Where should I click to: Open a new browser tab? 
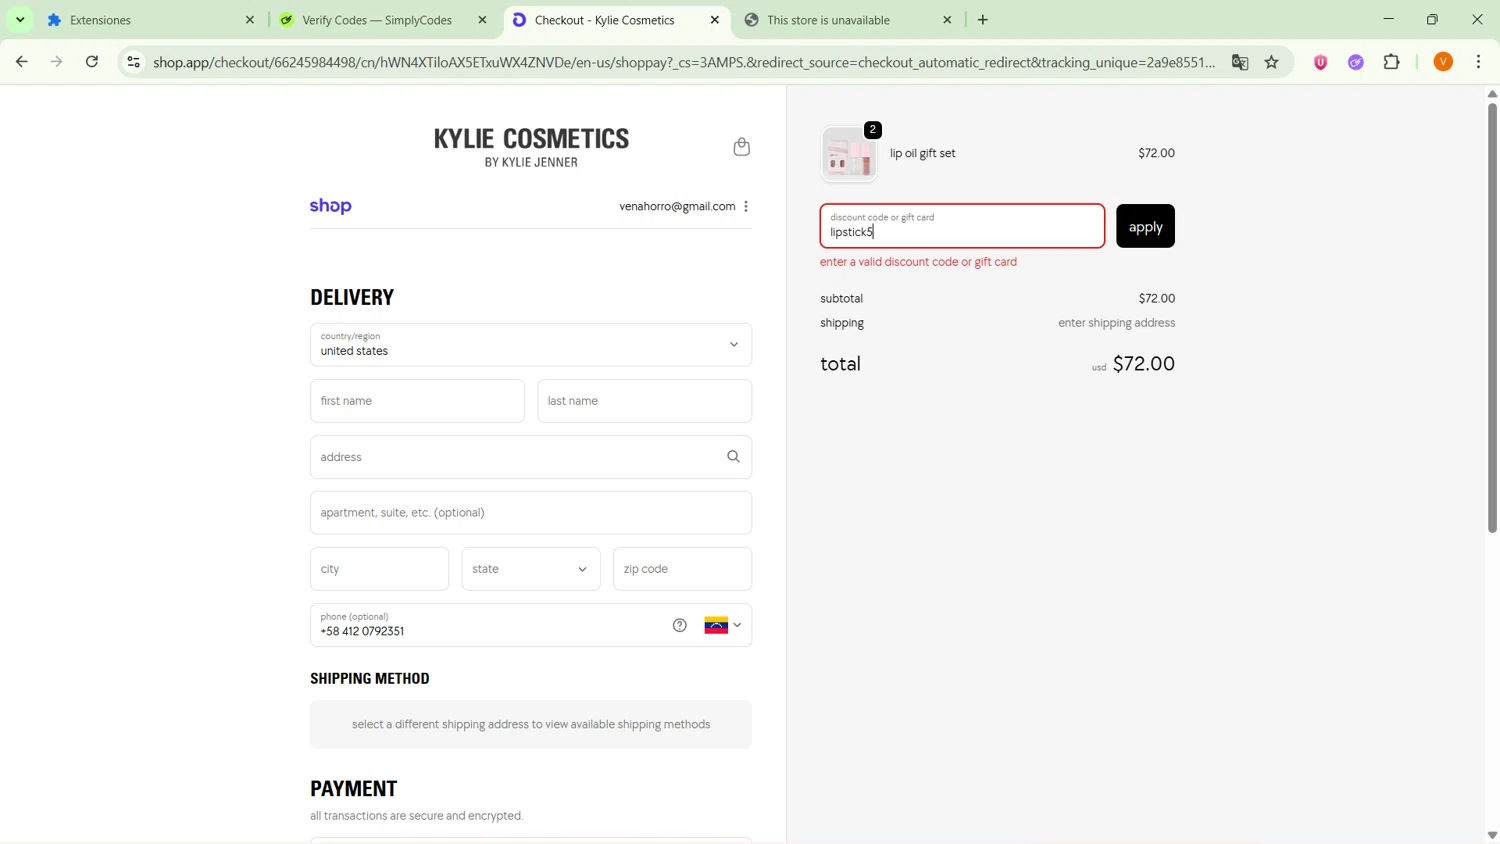[983, 20]
